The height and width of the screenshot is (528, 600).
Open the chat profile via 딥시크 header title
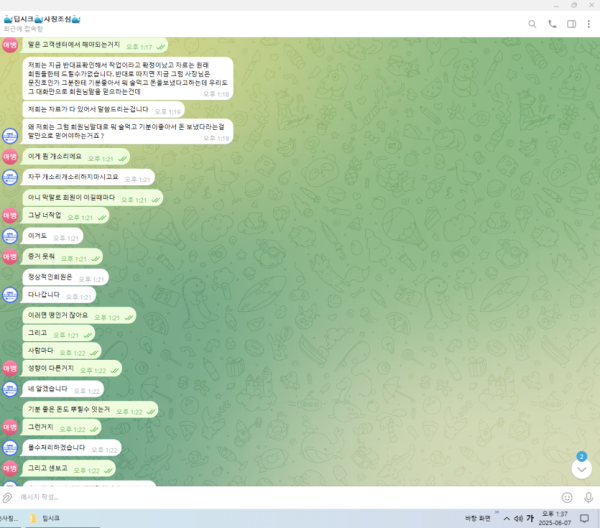42,19
